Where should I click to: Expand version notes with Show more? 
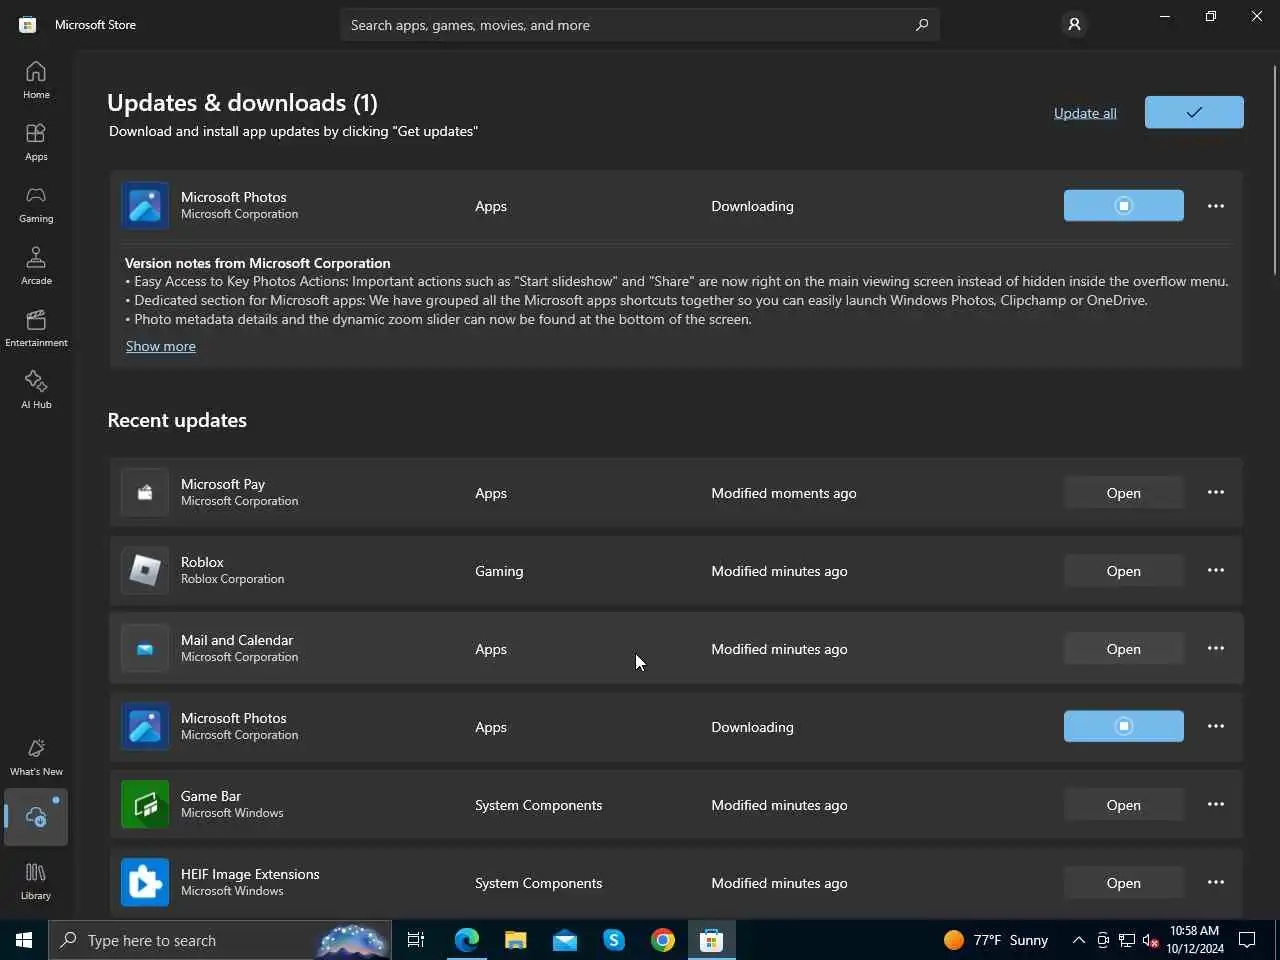click(x=161, y=346)
